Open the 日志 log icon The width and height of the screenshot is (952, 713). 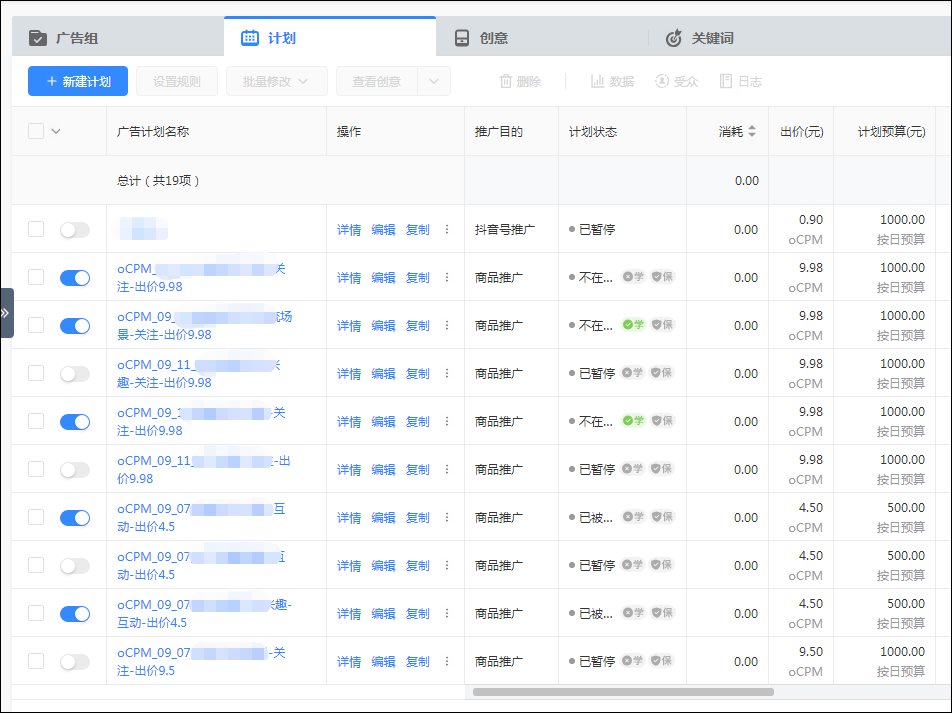(x=726, y=81)
